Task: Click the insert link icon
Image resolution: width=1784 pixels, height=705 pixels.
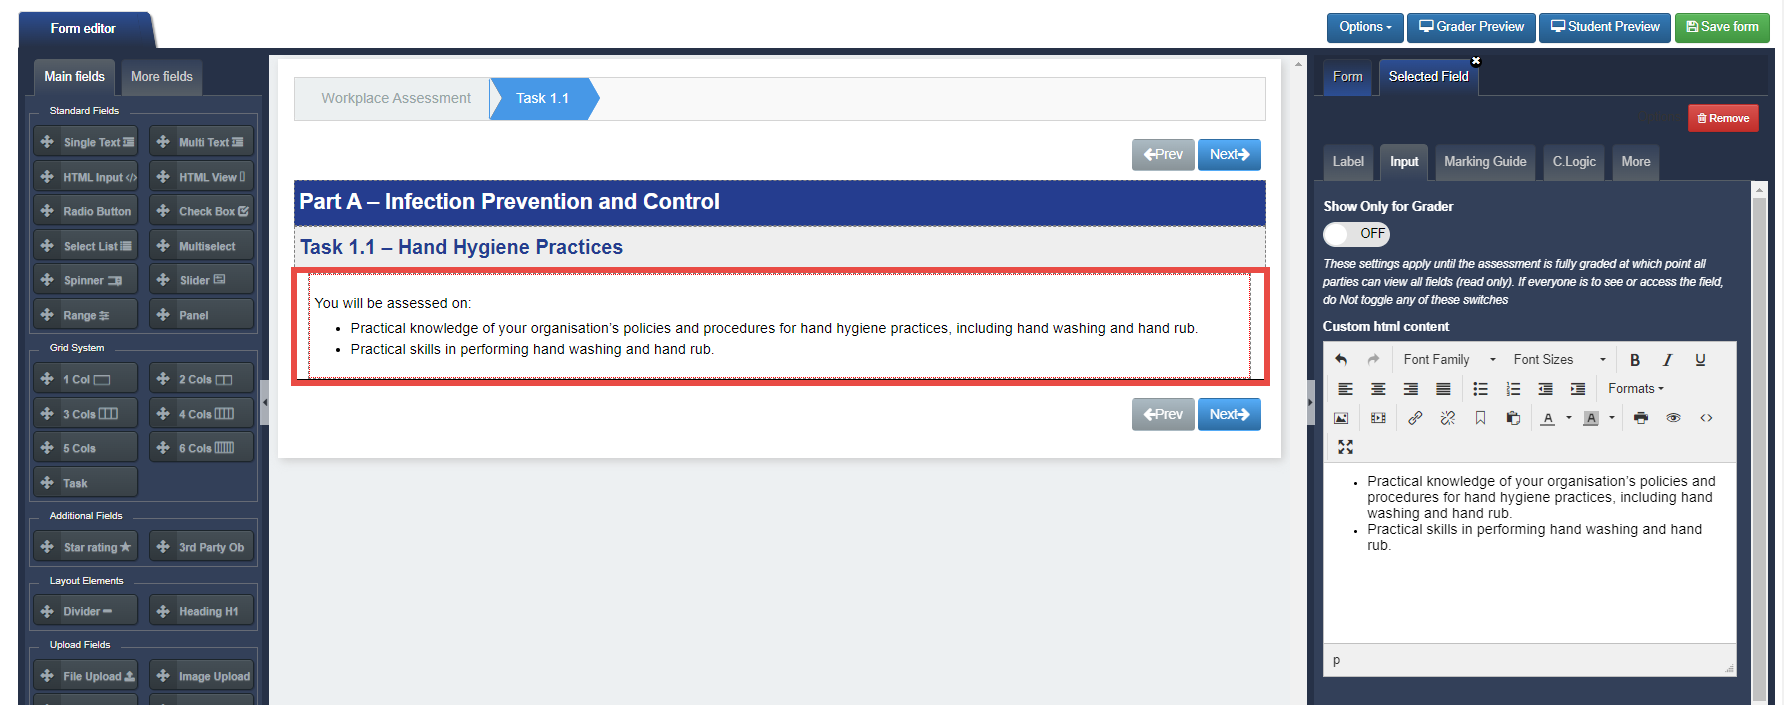Action: tap(1415, 418)
